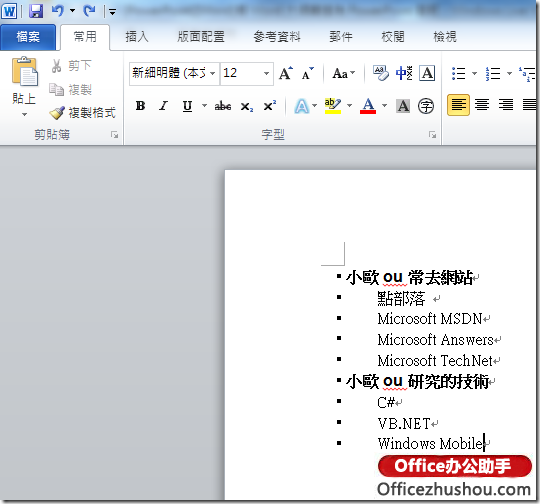Open the 檔案 file tab
This screenshot has height=504, width=540.
coord(28,37)
